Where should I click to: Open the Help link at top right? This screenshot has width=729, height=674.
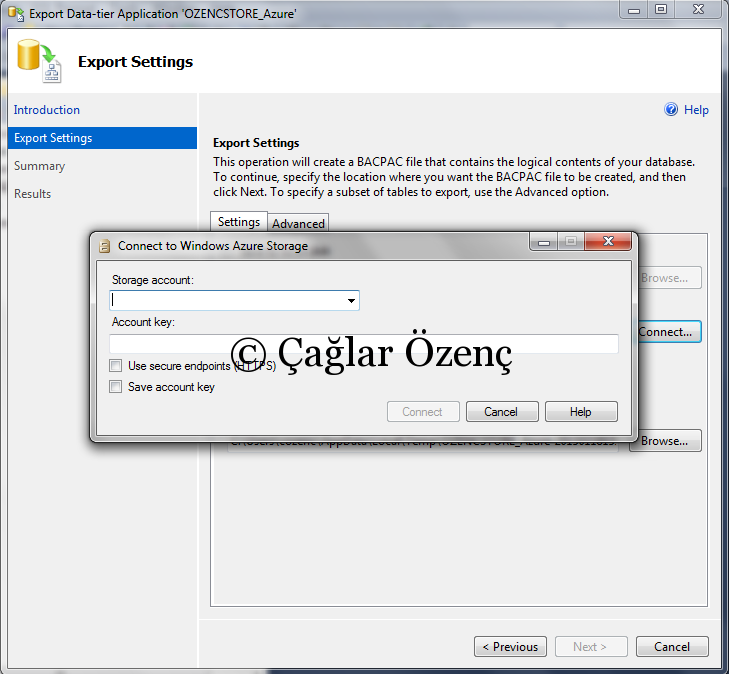tap(696, 110)
